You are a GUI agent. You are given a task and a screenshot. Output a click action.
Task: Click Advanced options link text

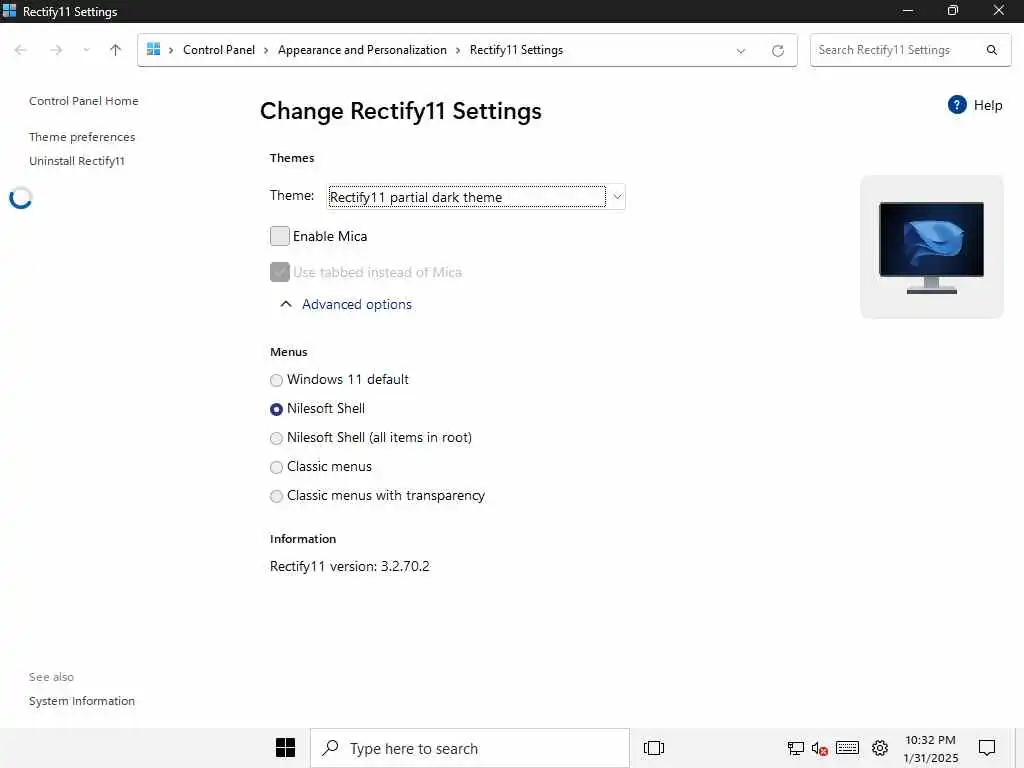(357, 304)
